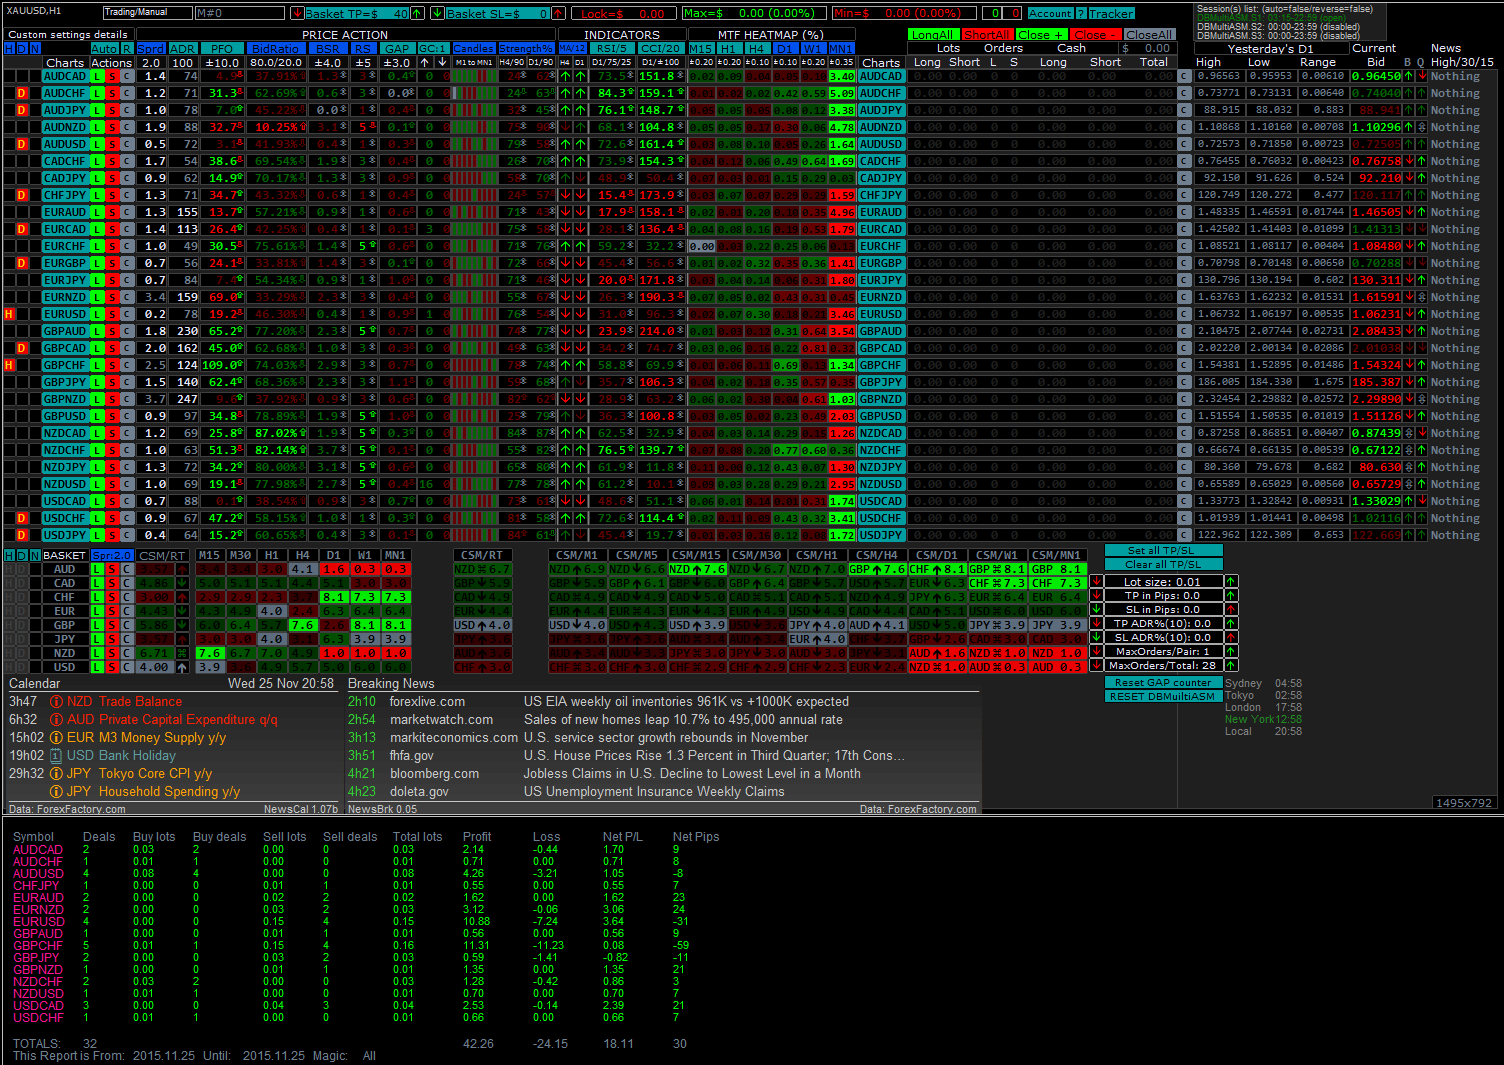Increase TP in Pips value
The height and width of the screenshot is (1065, 1504).
click(1231, 595)
